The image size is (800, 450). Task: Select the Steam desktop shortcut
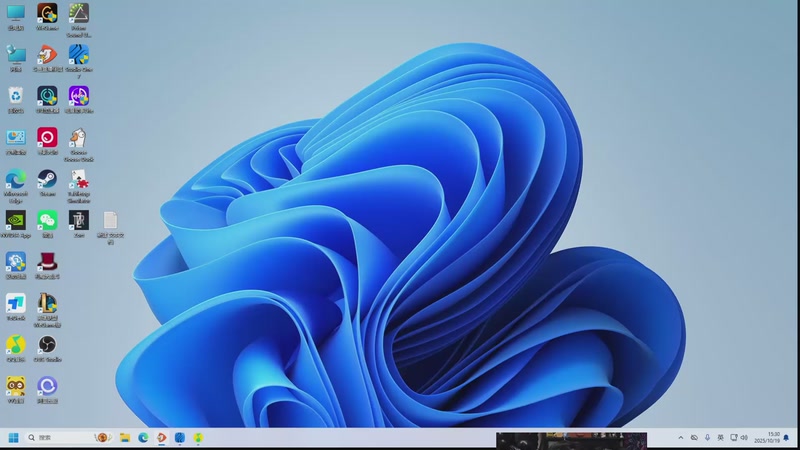[47, 180]
